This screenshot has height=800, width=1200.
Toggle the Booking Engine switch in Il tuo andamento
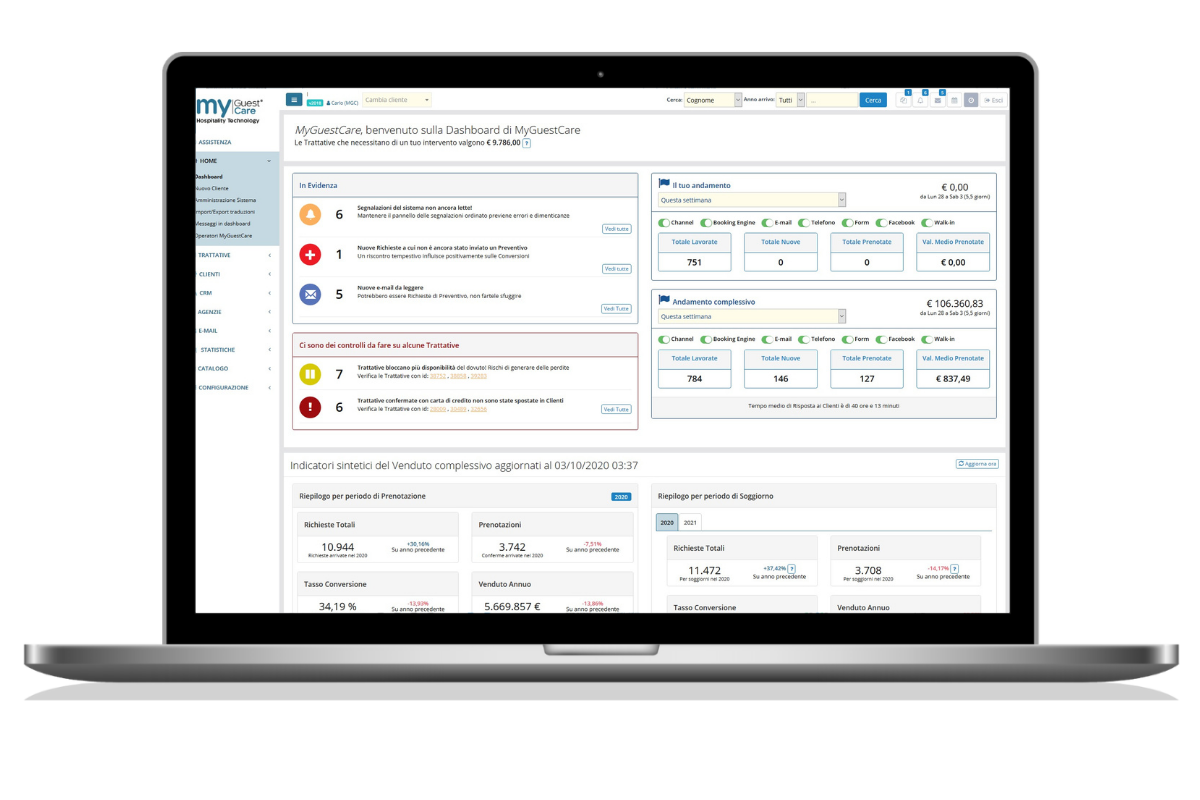tap(707, 222)
